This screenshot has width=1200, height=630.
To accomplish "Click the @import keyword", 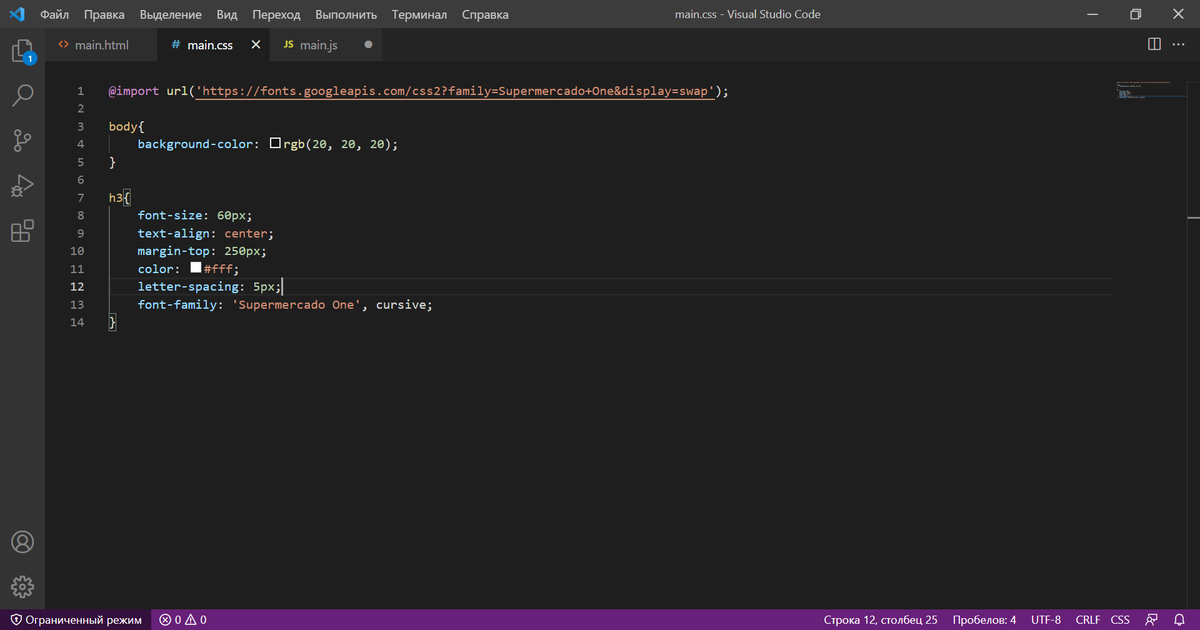I will [134, 91].
